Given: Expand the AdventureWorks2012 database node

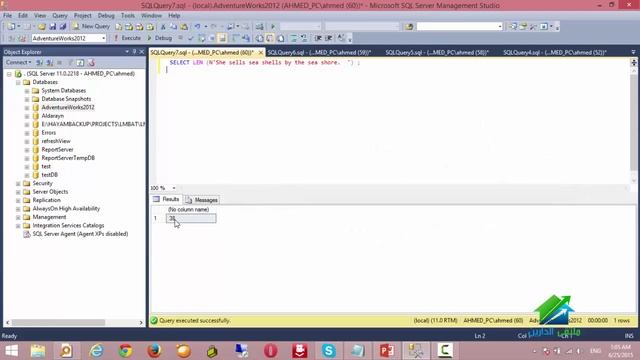Looking at the screenshot, I should 27,108.
